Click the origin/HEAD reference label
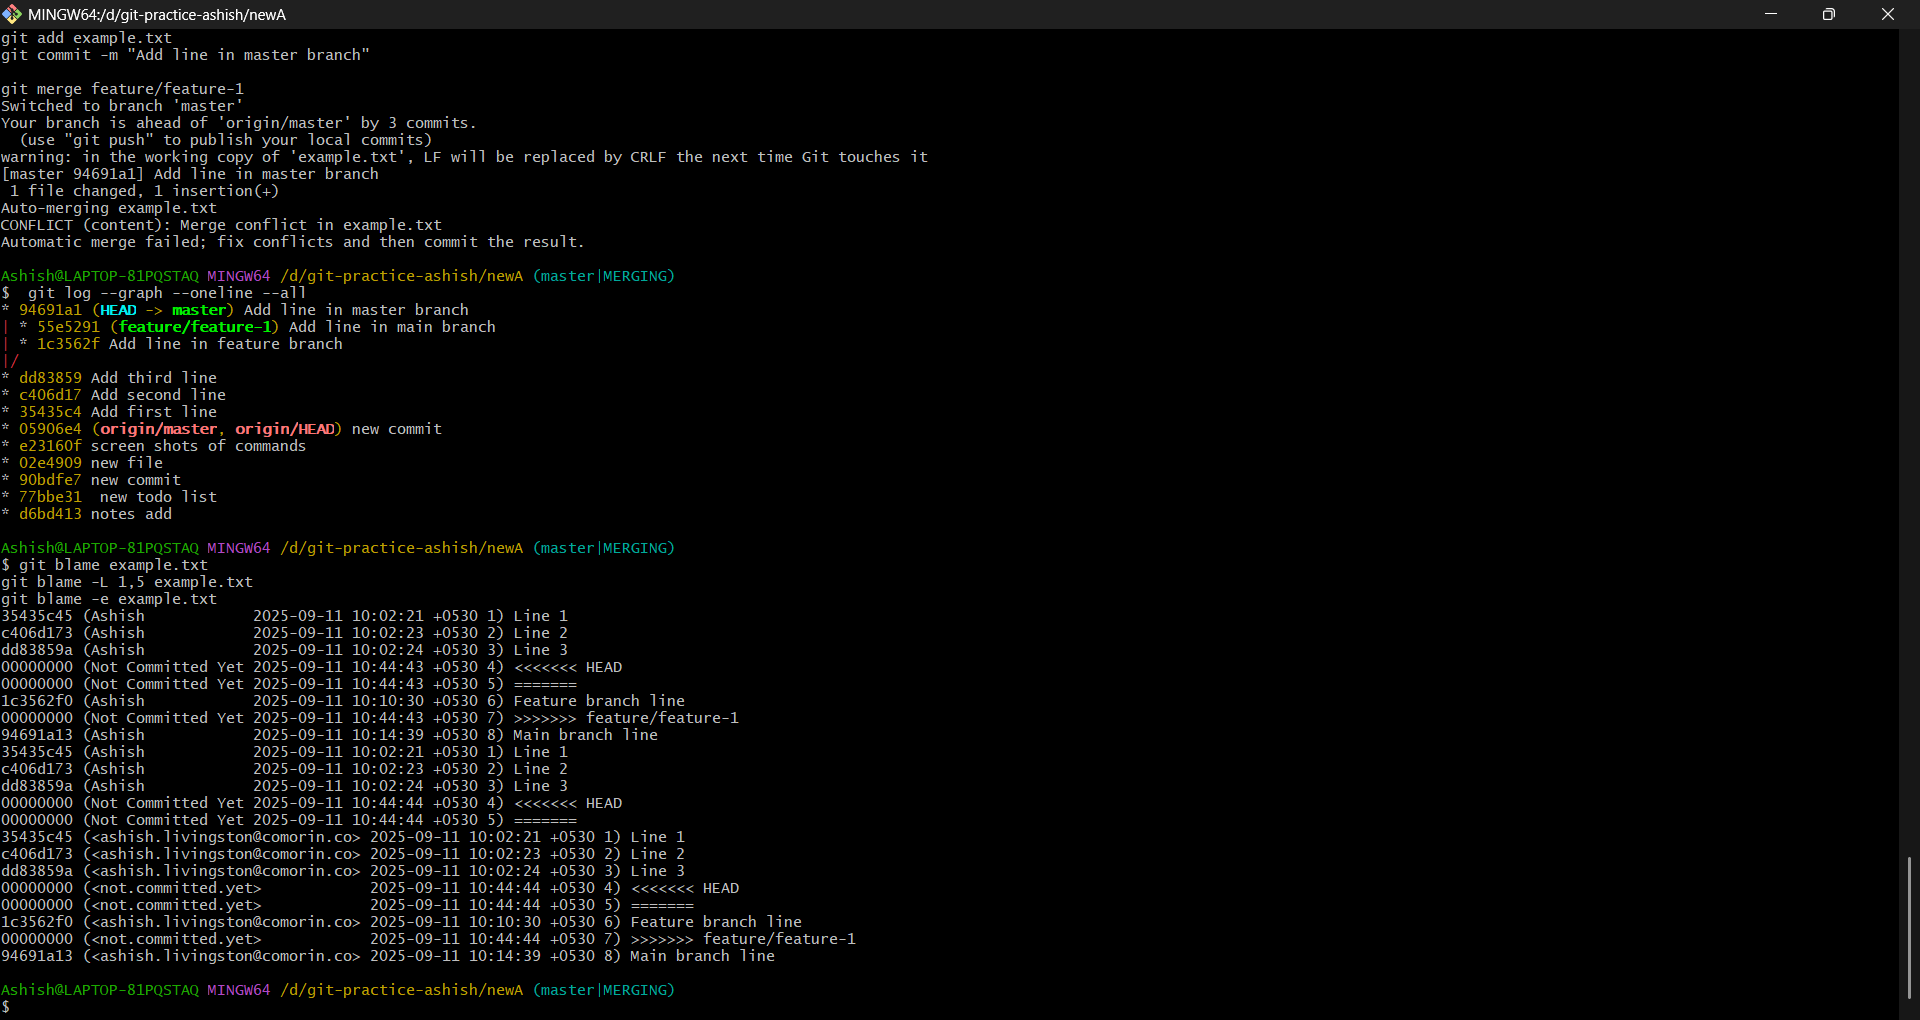 (285, 428)
